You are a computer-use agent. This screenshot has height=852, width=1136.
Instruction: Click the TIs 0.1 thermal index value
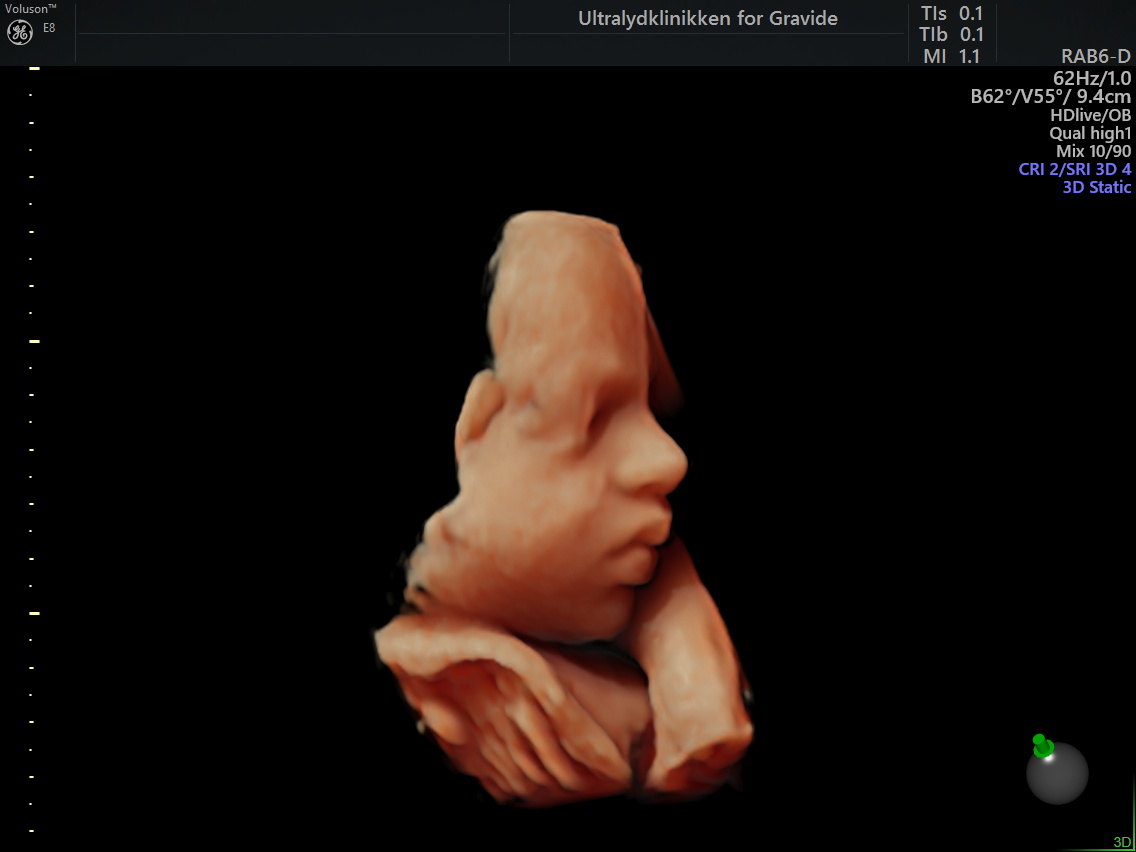point(951,14)
